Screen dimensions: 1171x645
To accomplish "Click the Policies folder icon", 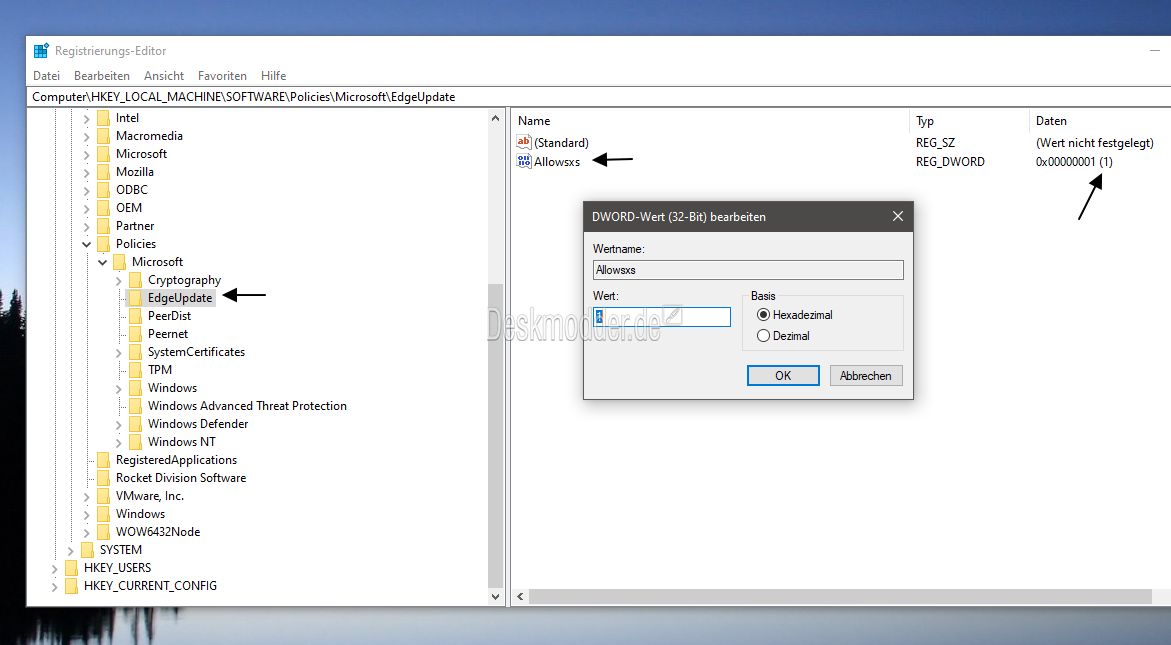I will pos(103,243).
